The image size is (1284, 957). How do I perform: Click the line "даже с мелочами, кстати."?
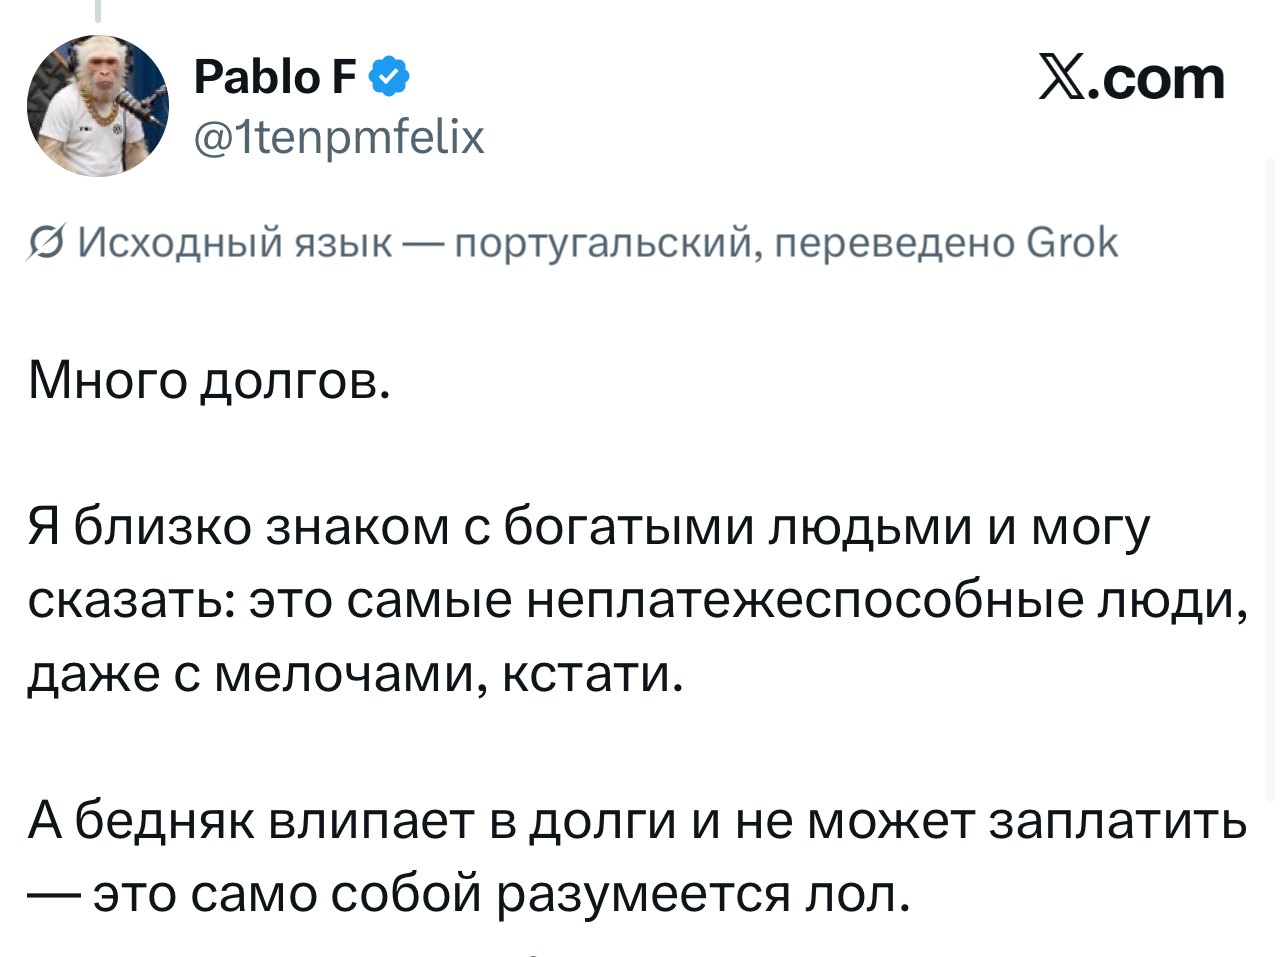point(356,673)
